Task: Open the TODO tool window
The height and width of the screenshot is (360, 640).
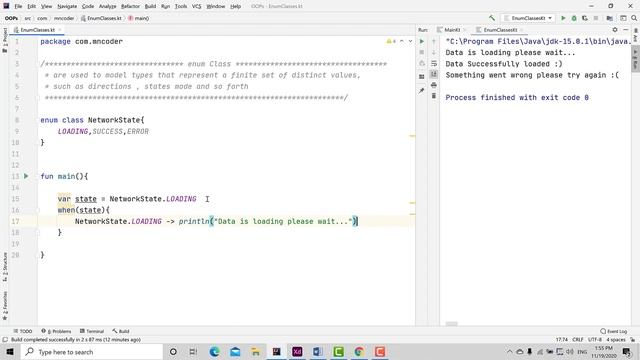Action: tap(23, 331)
